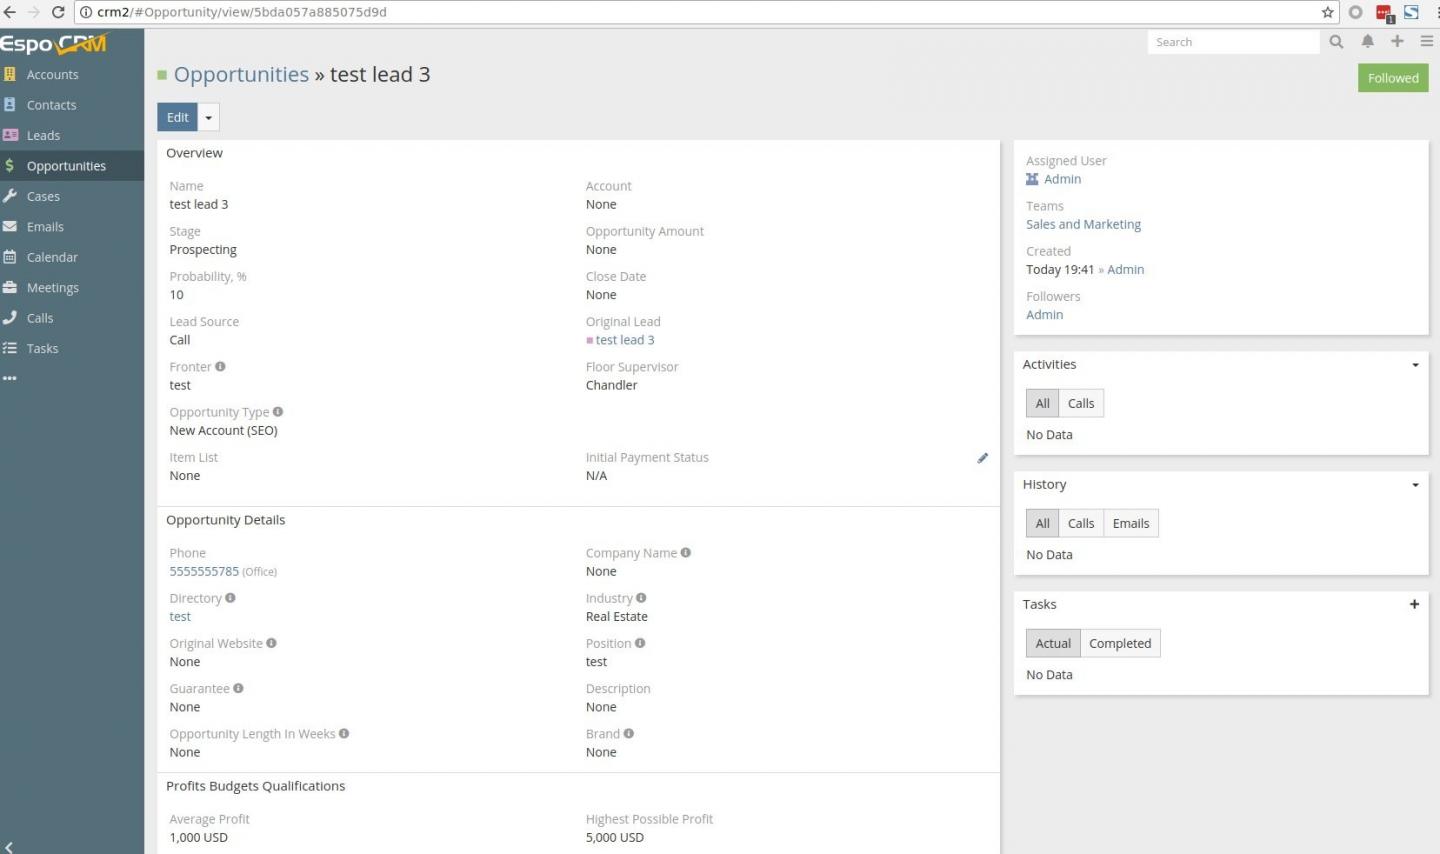Expand the History panel dropdown
Screen dimensions: 1440x854
click(1415, 485)
